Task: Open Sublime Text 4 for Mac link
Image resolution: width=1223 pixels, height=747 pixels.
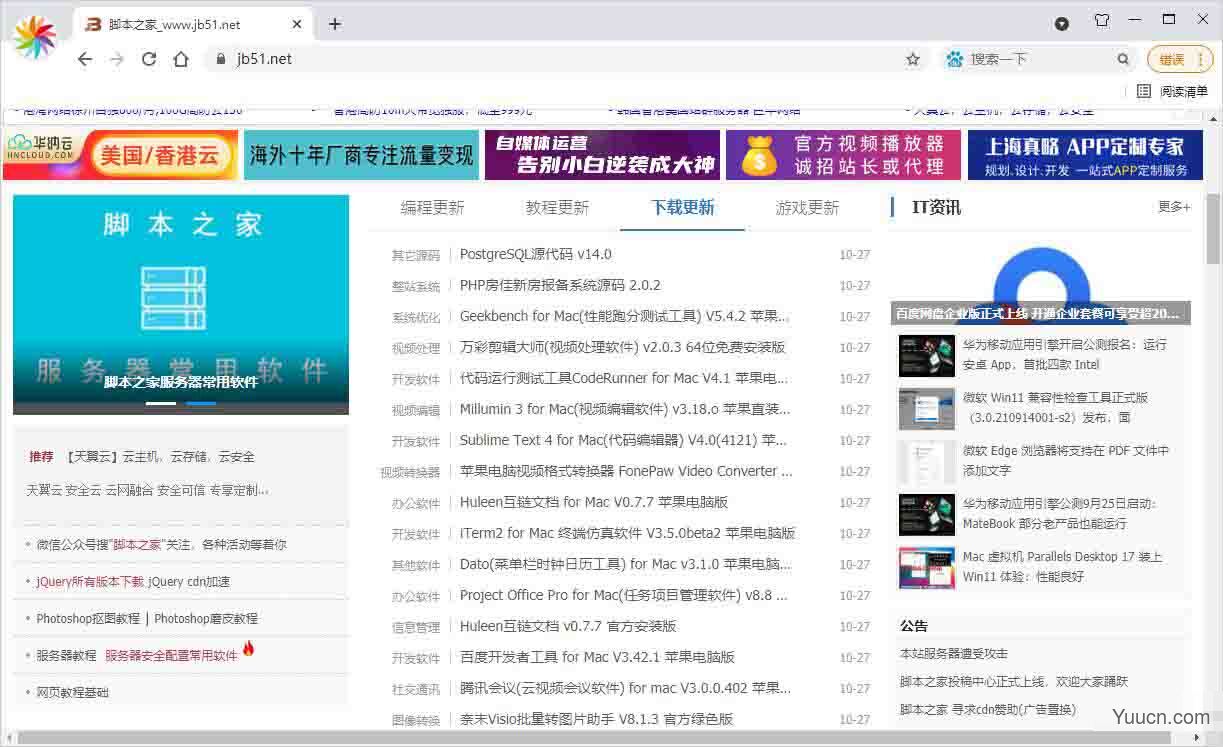Action: pos(622,440)
